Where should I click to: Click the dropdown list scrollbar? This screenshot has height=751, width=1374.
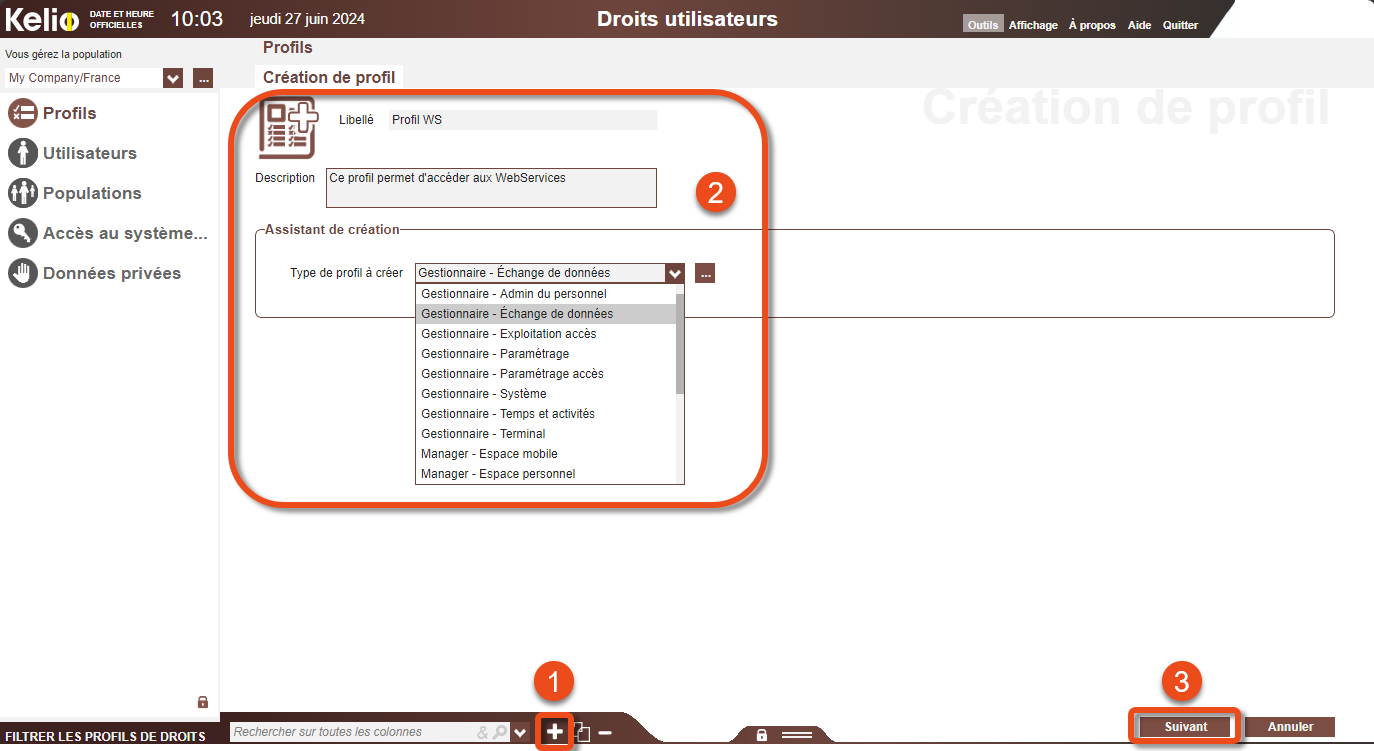(x=680, y=344)
